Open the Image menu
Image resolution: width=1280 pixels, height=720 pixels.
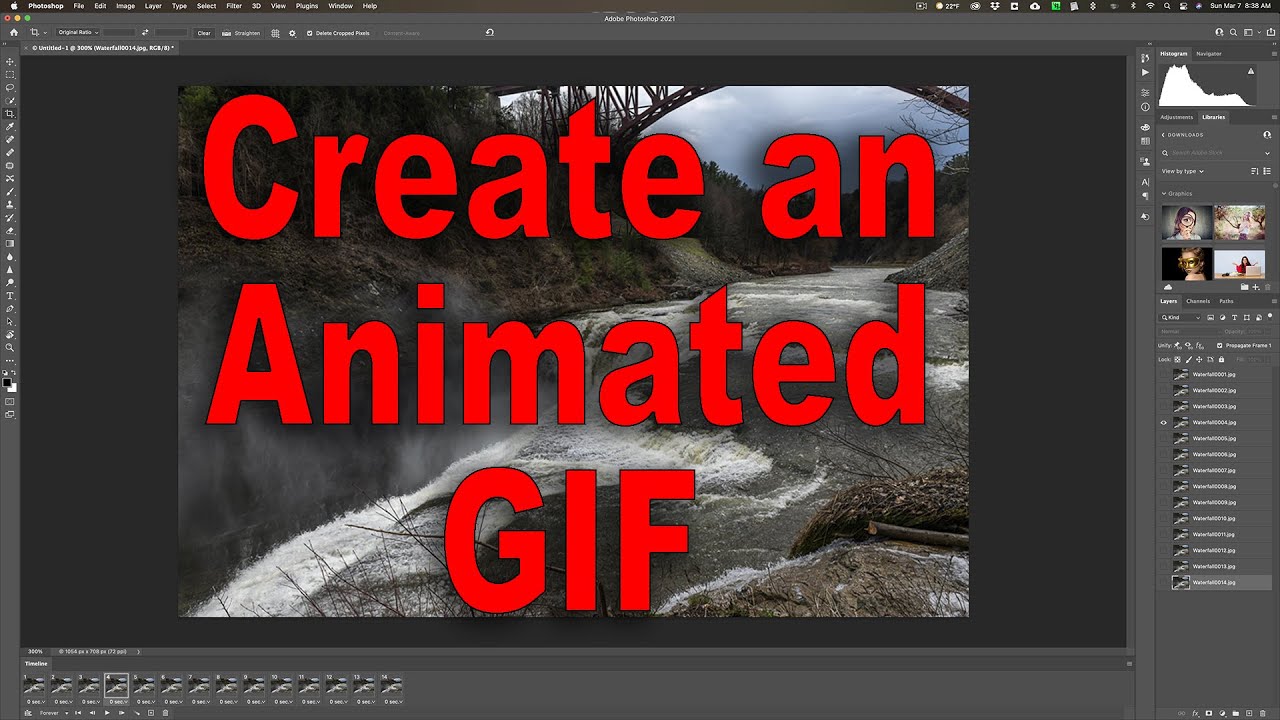(x=125, y=6)
